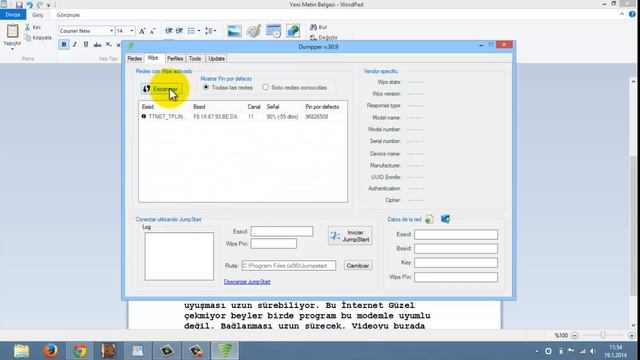Click the insert object icon in WordPad

[293, 31]
